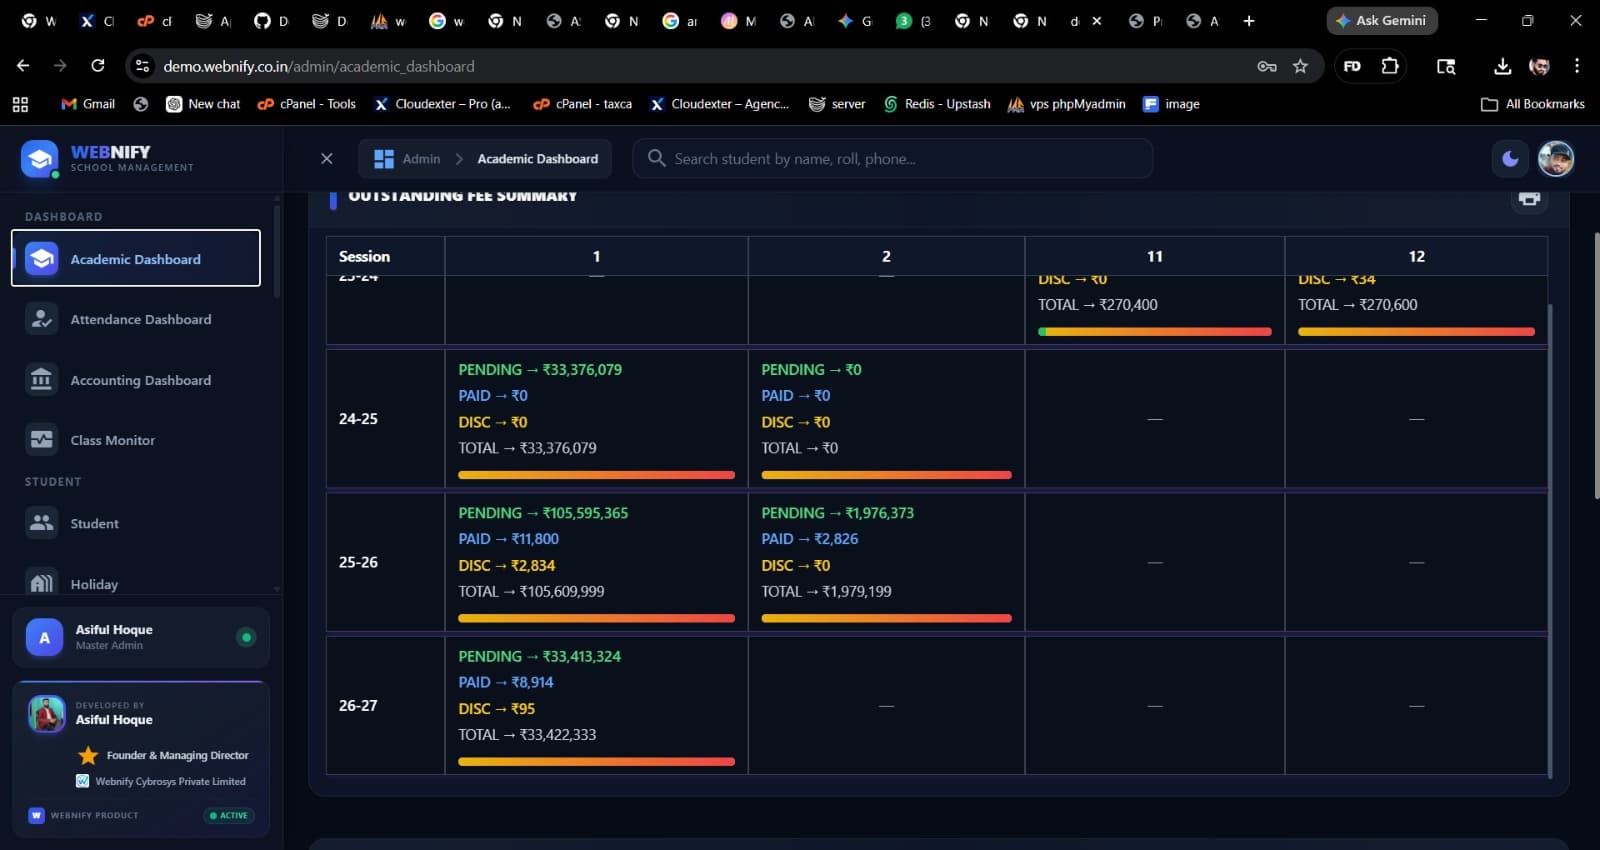This screenshot has height=850, width=1600.
Task: Click the print icon in fee summary
Action: point(1529,198)
